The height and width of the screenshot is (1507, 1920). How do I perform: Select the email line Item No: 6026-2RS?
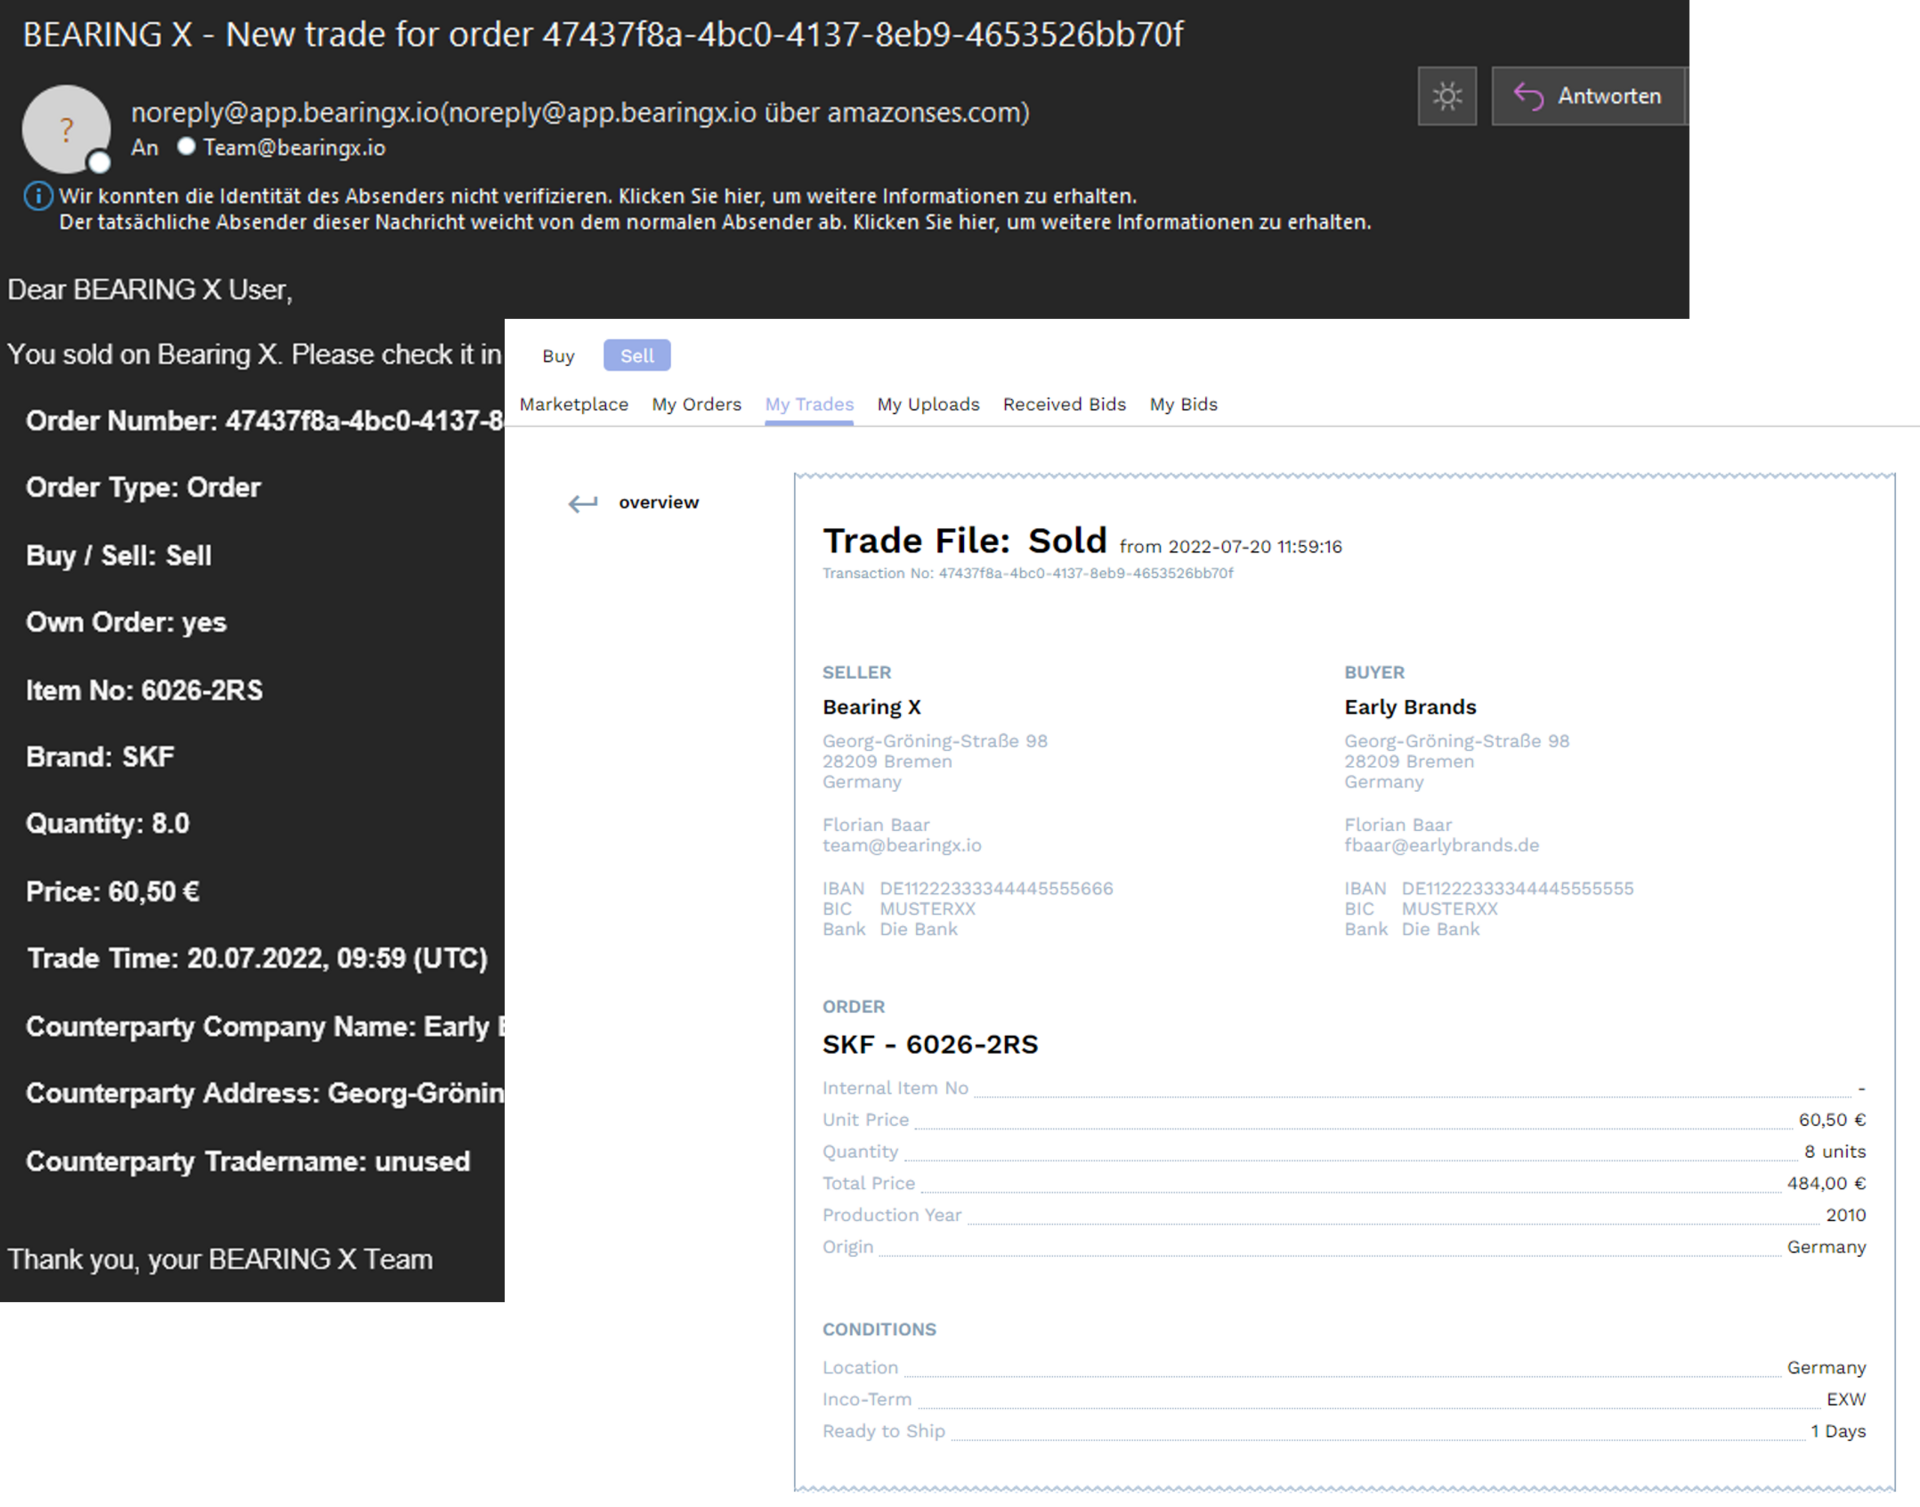point(145,691)
